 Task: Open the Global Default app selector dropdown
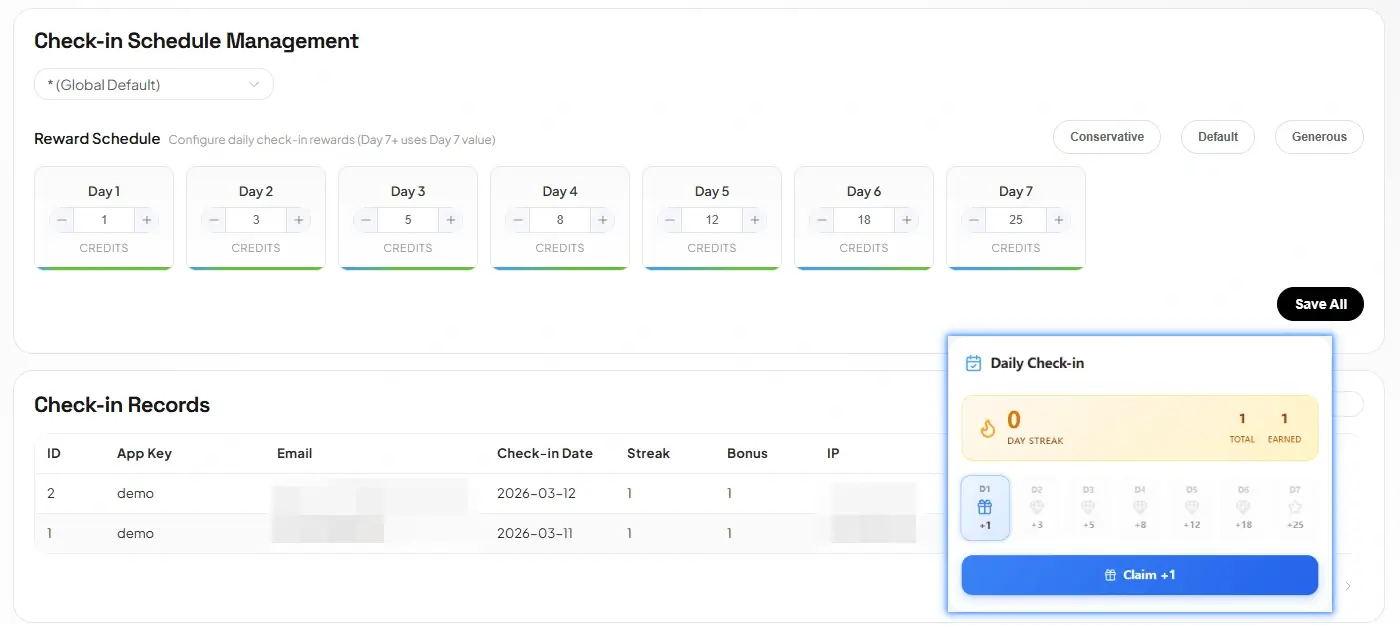pos(153,84)
